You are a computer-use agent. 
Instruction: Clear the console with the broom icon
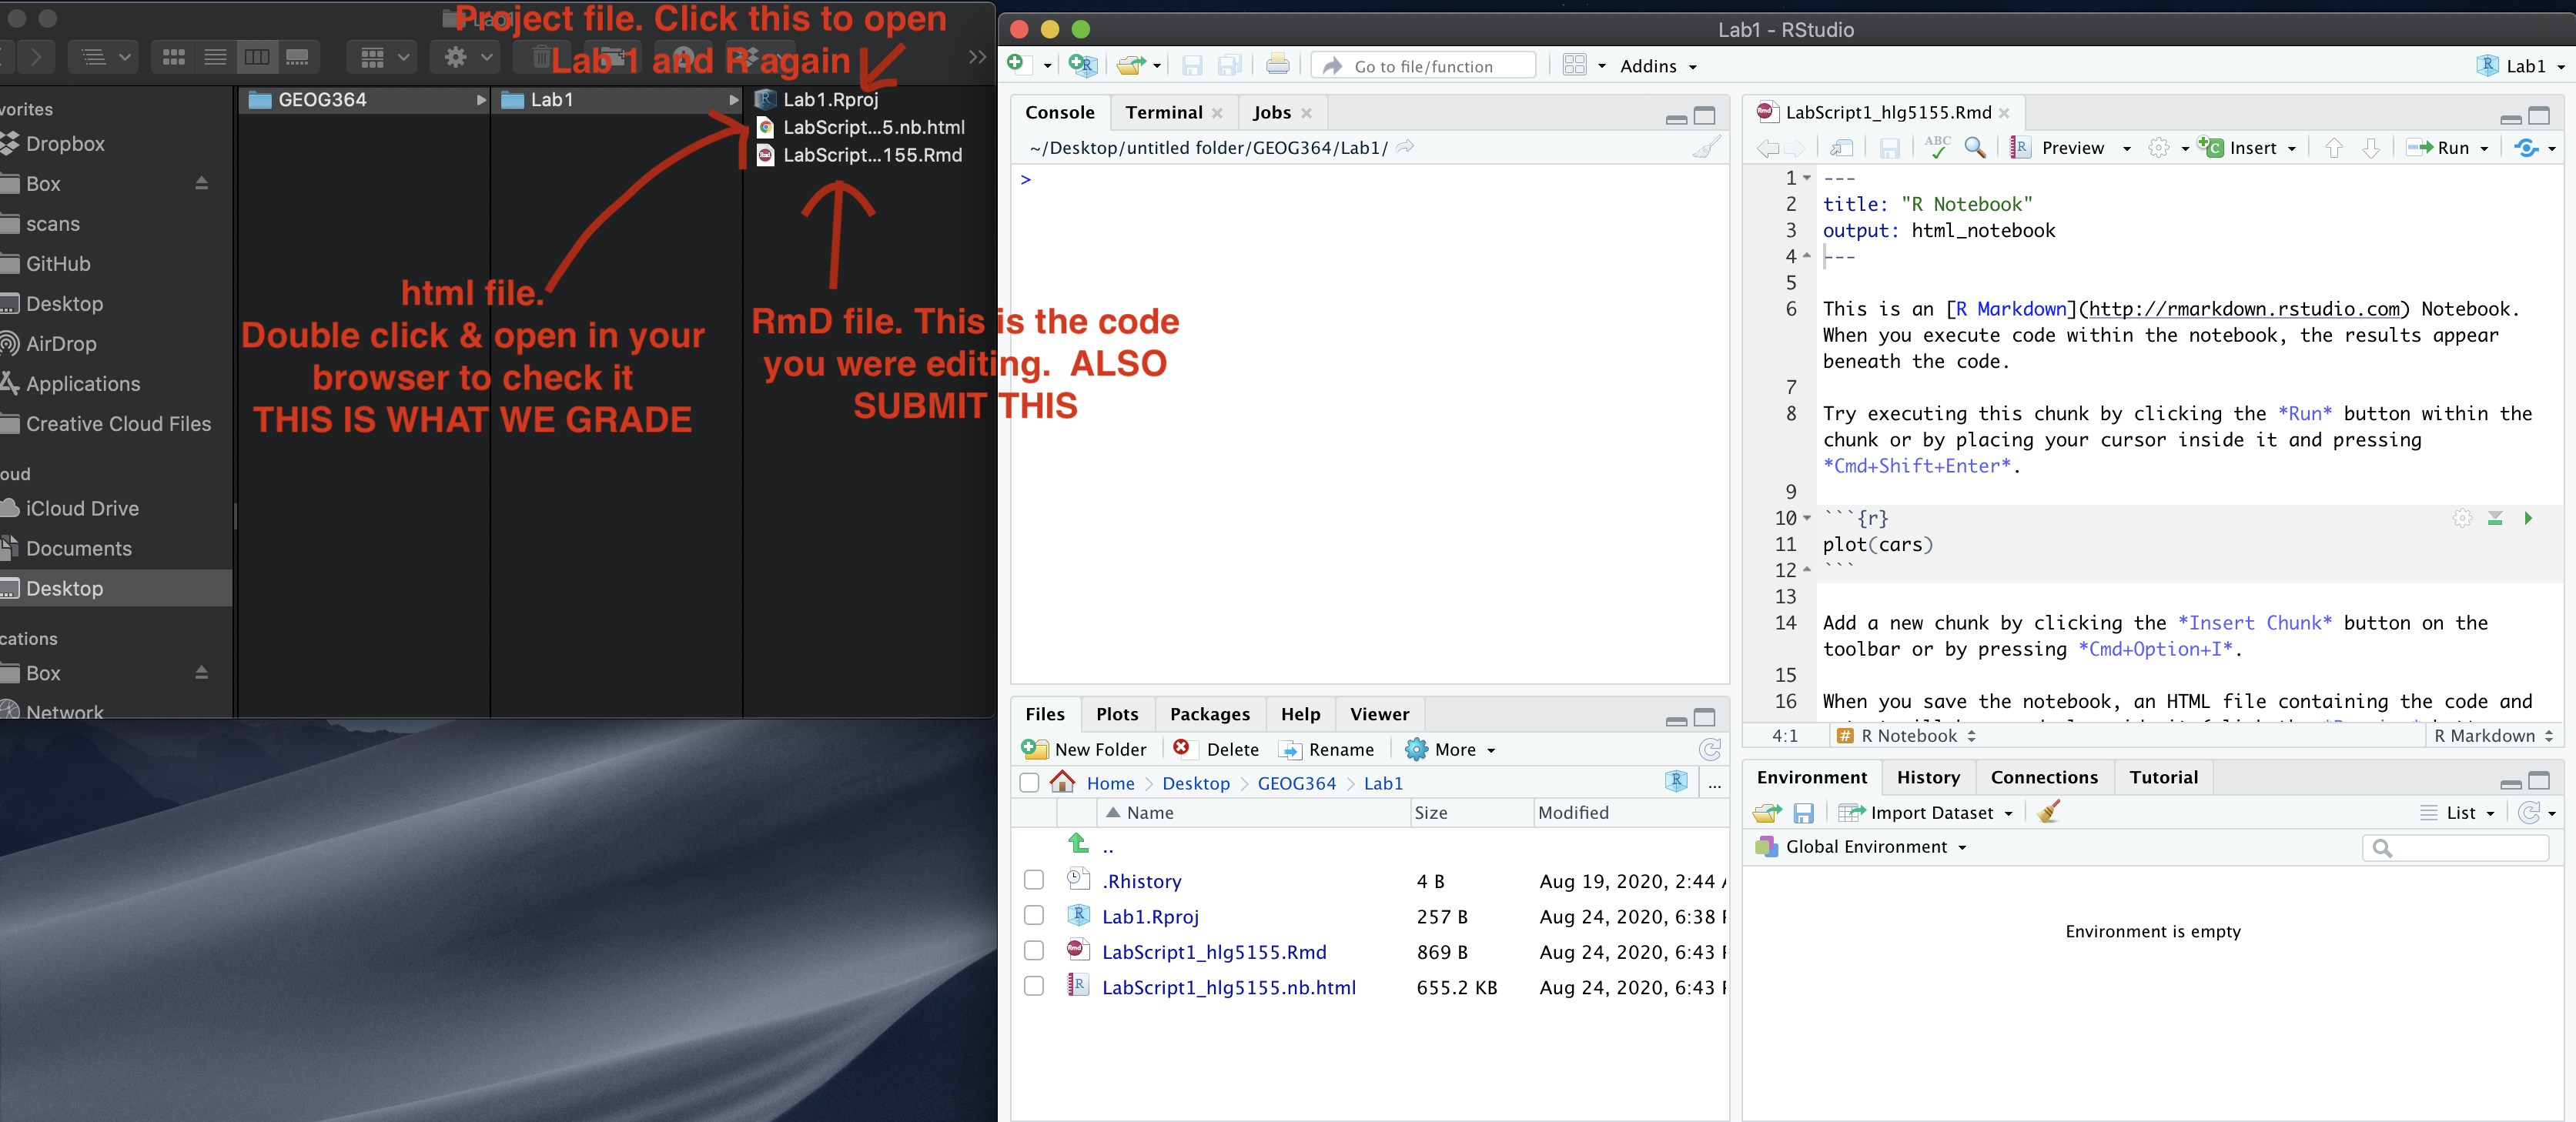1707,147
